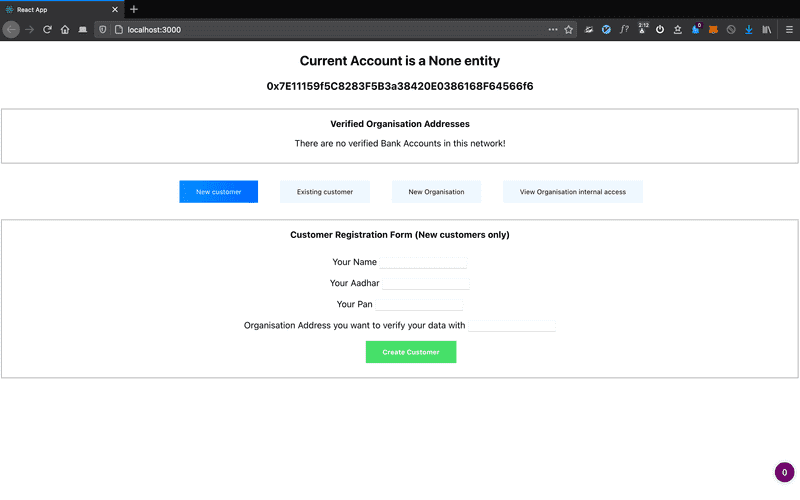This screenshot has height=500, width=800.
Task: Open a new browser tab
Action: (x=134, y=9)
